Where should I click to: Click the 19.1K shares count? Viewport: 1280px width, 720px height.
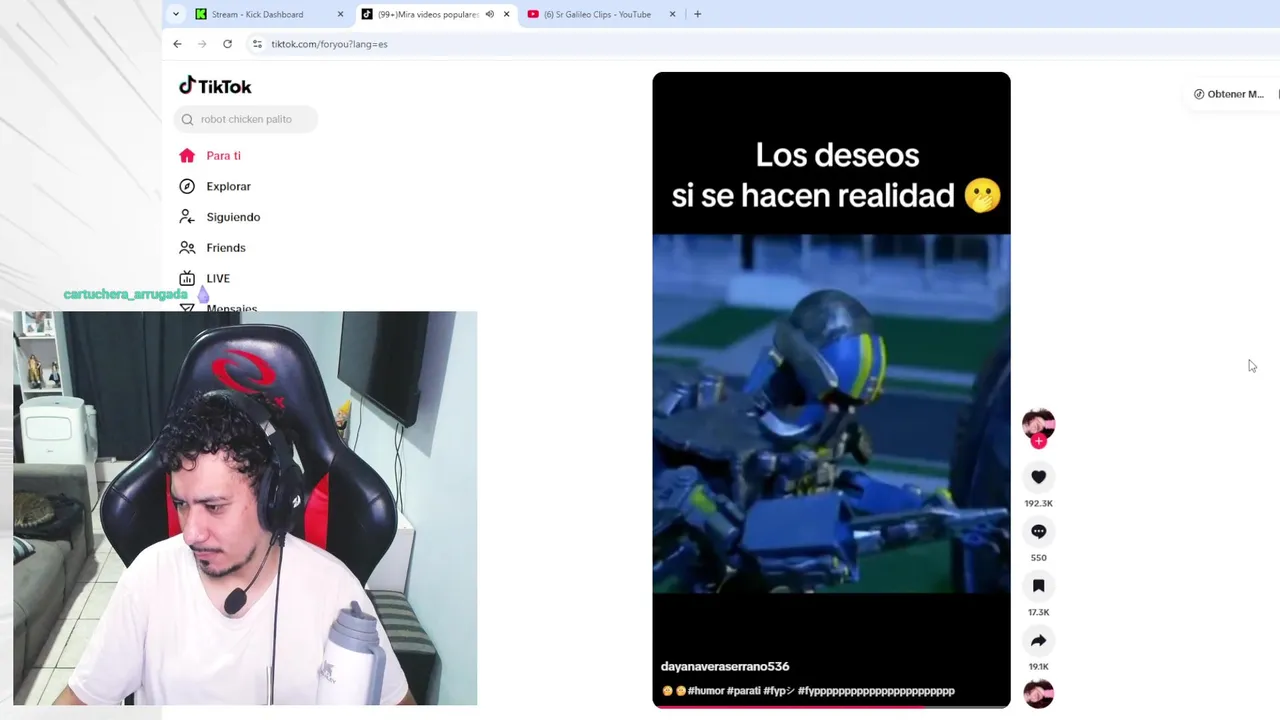pos(1038,666)
